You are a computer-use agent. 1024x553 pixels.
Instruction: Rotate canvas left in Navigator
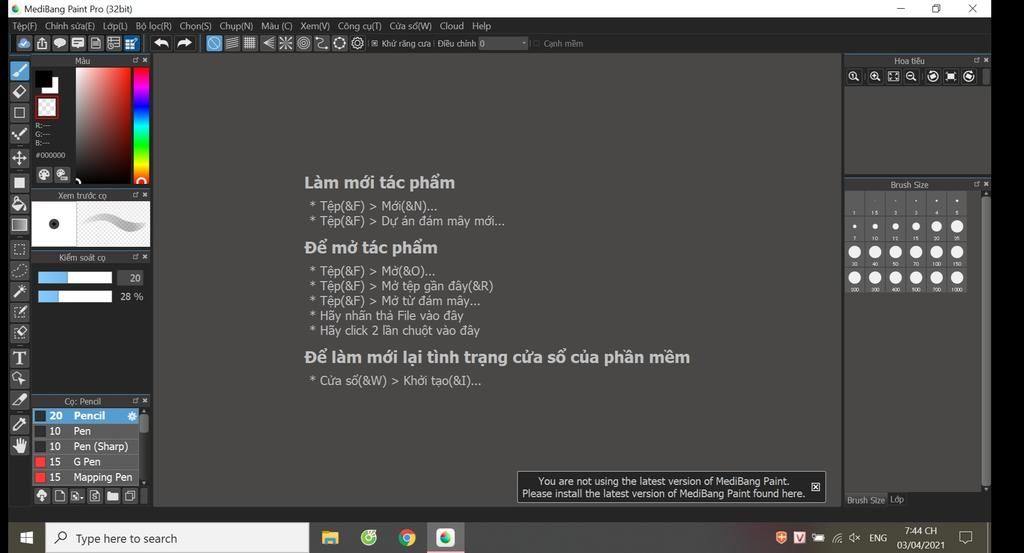[933, 76]
